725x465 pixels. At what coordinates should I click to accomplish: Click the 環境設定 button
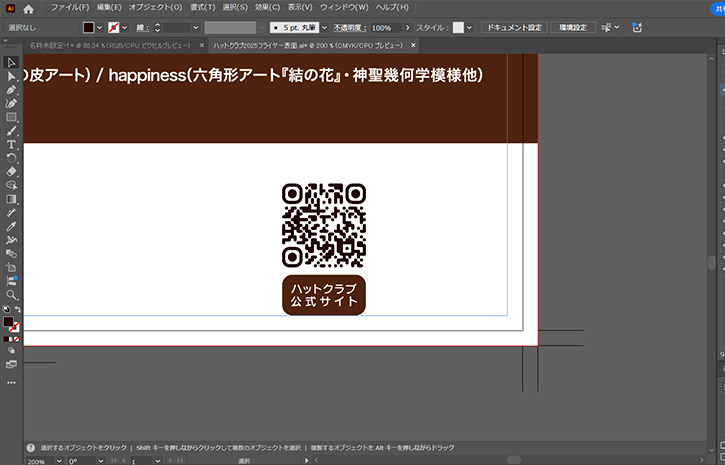coord(574,27)
